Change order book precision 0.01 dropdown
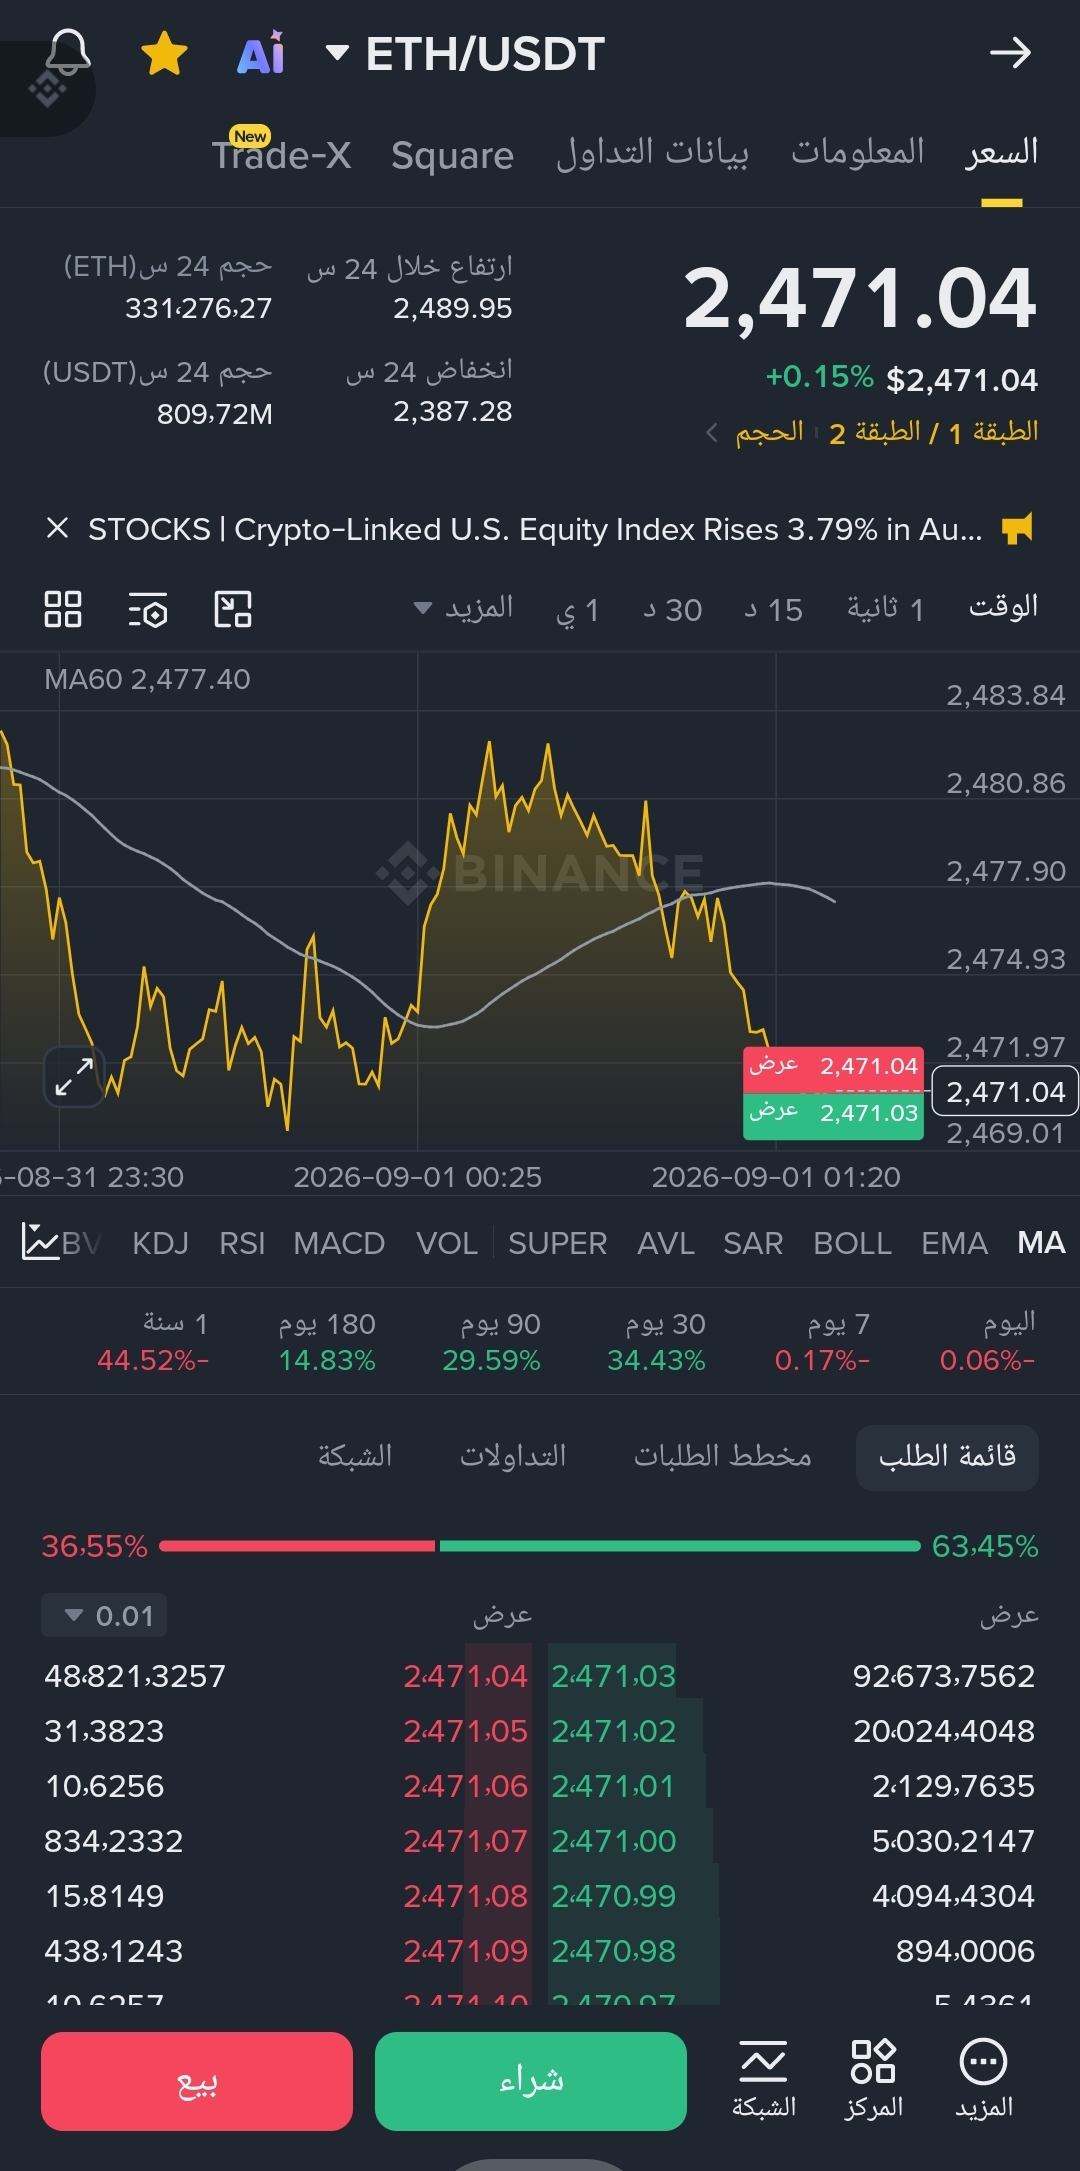1080x2171 pixels. tap(104, 1615)
